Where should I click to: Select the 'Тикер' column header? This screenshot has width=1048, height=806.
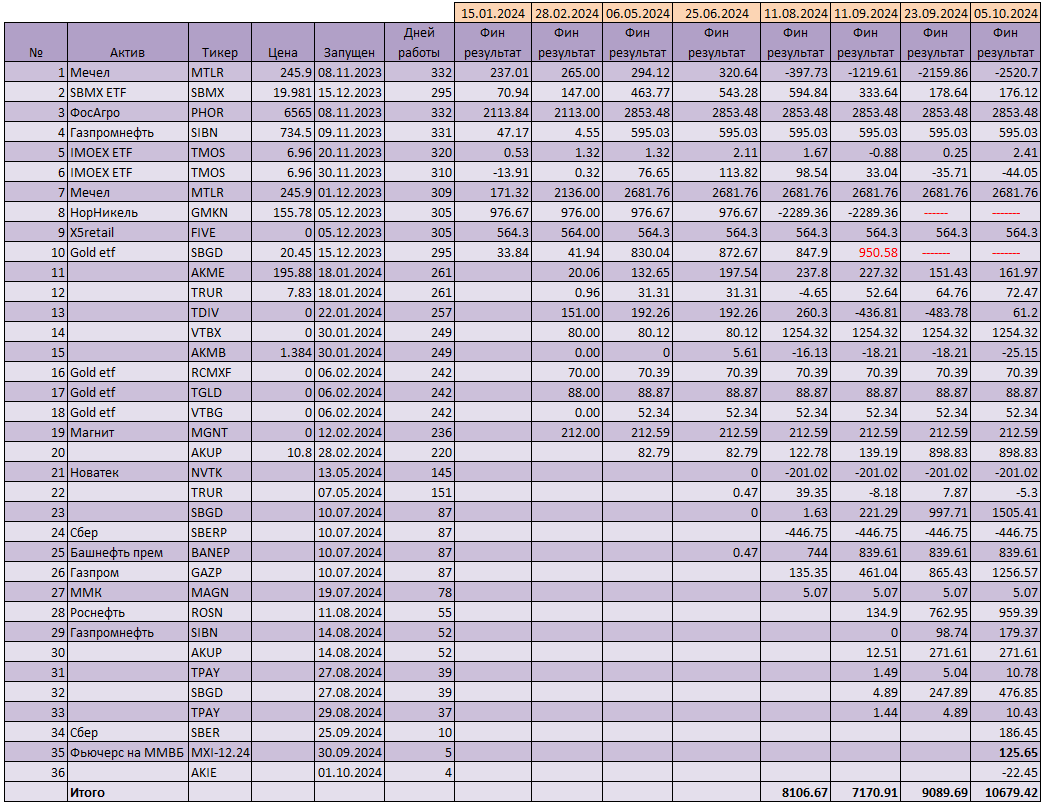pos(220,43)
